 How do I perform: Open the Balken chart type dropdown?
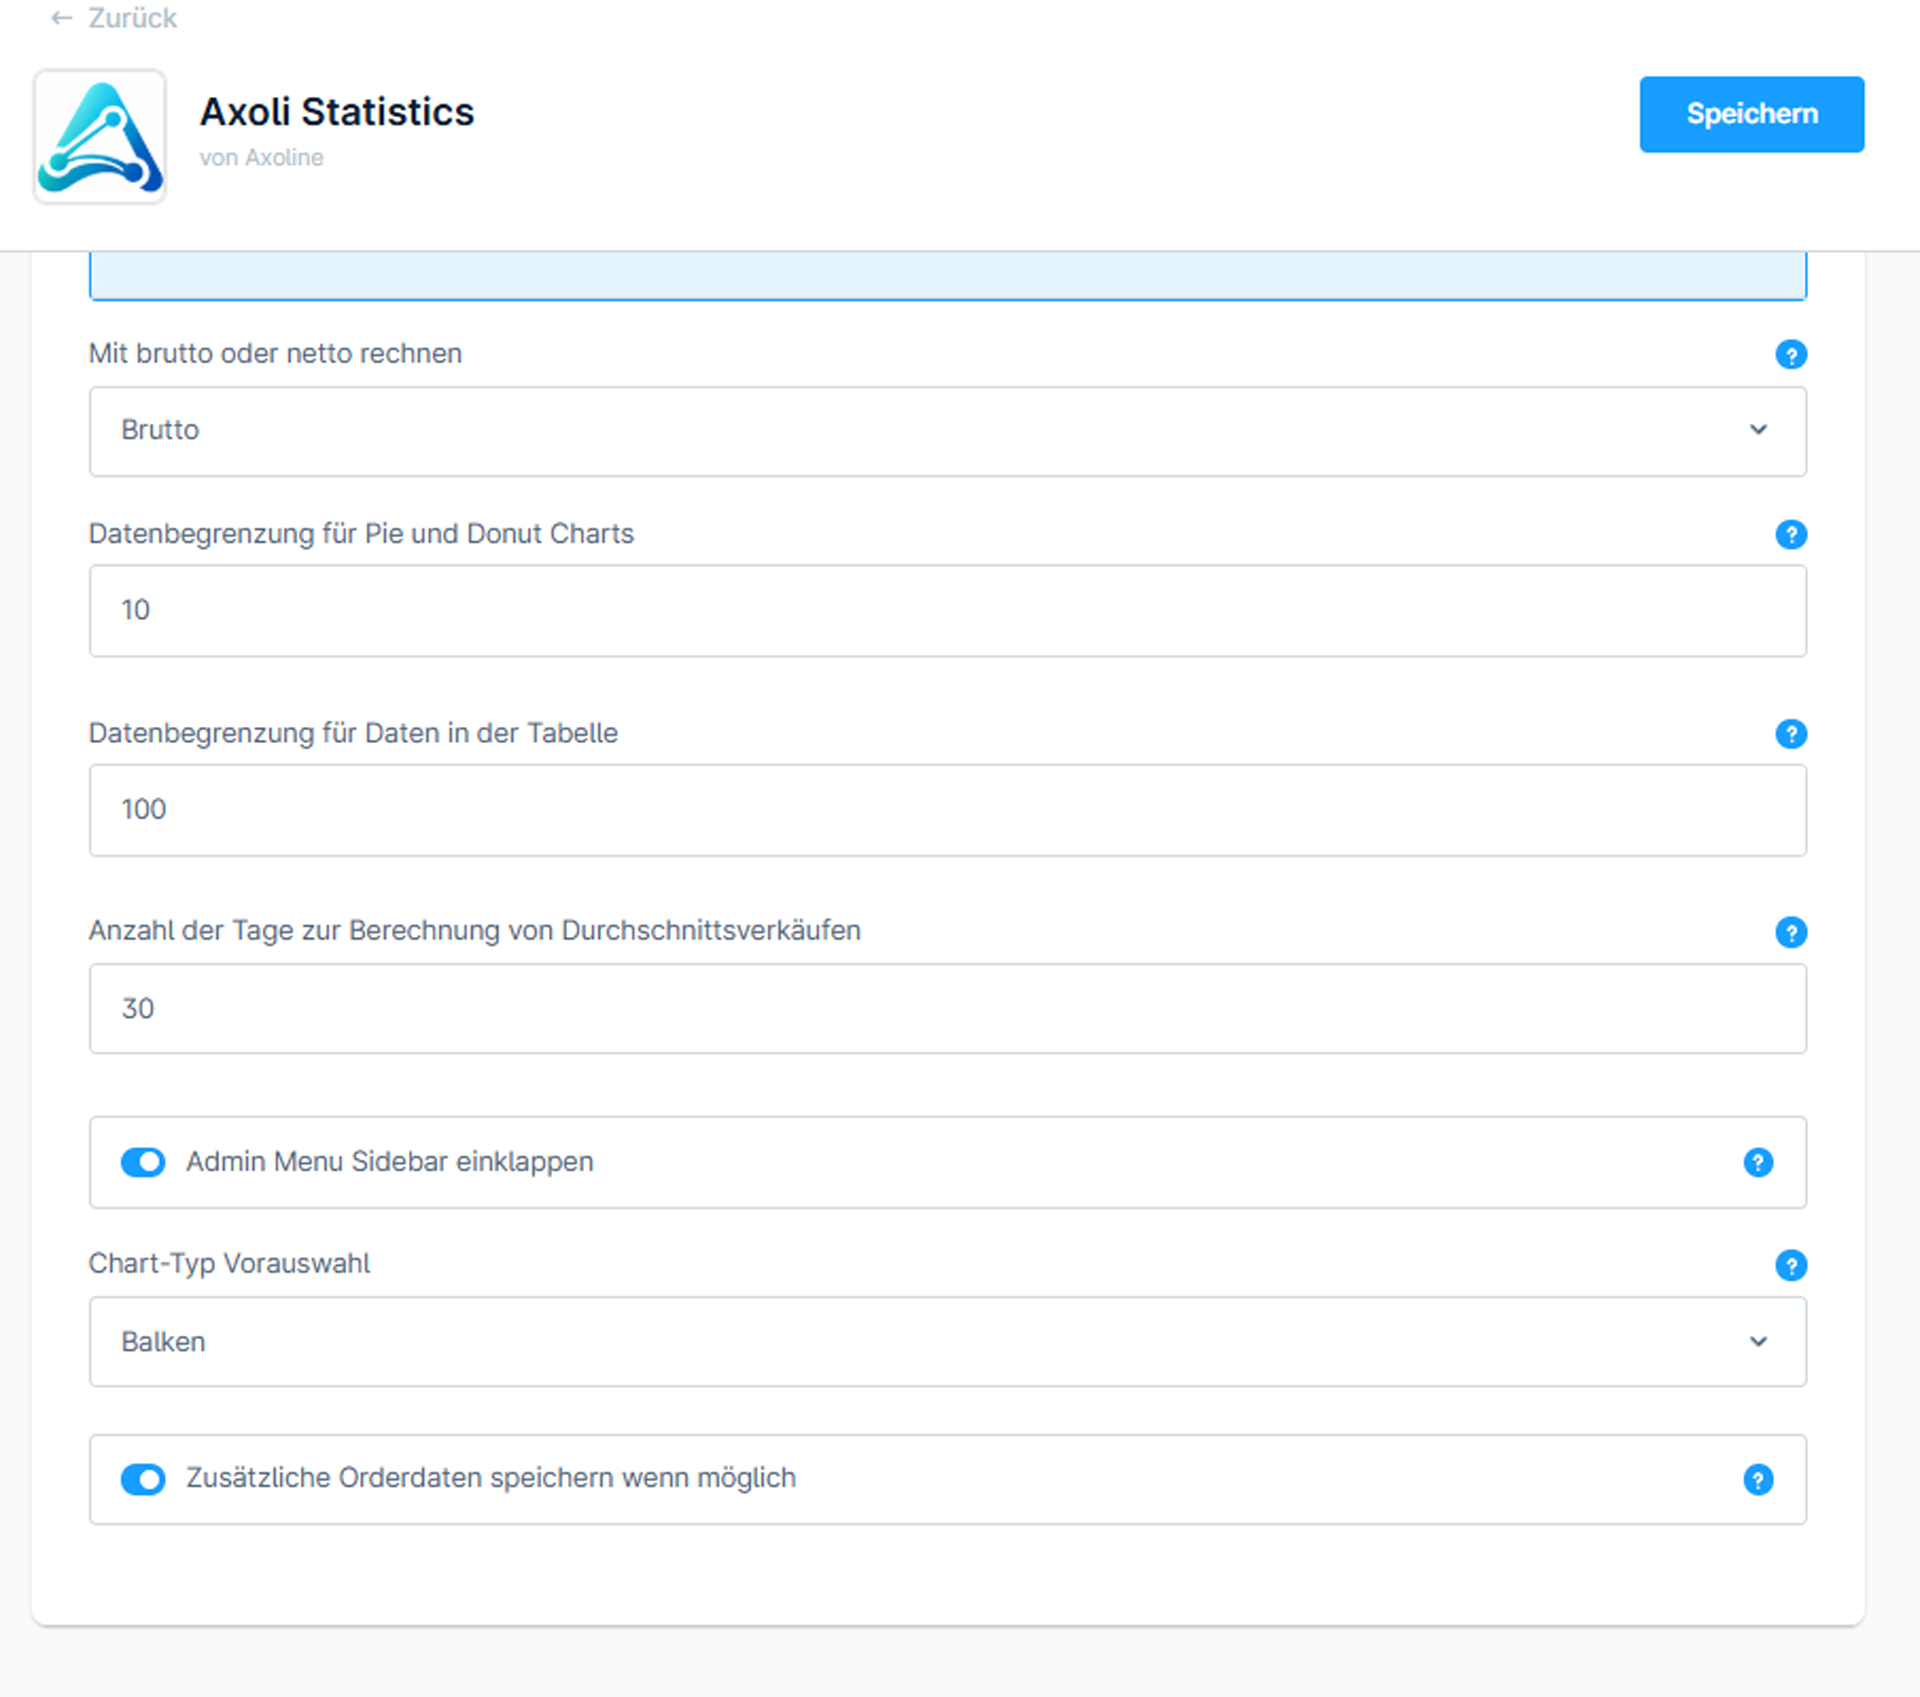(x=947, y=1342)
